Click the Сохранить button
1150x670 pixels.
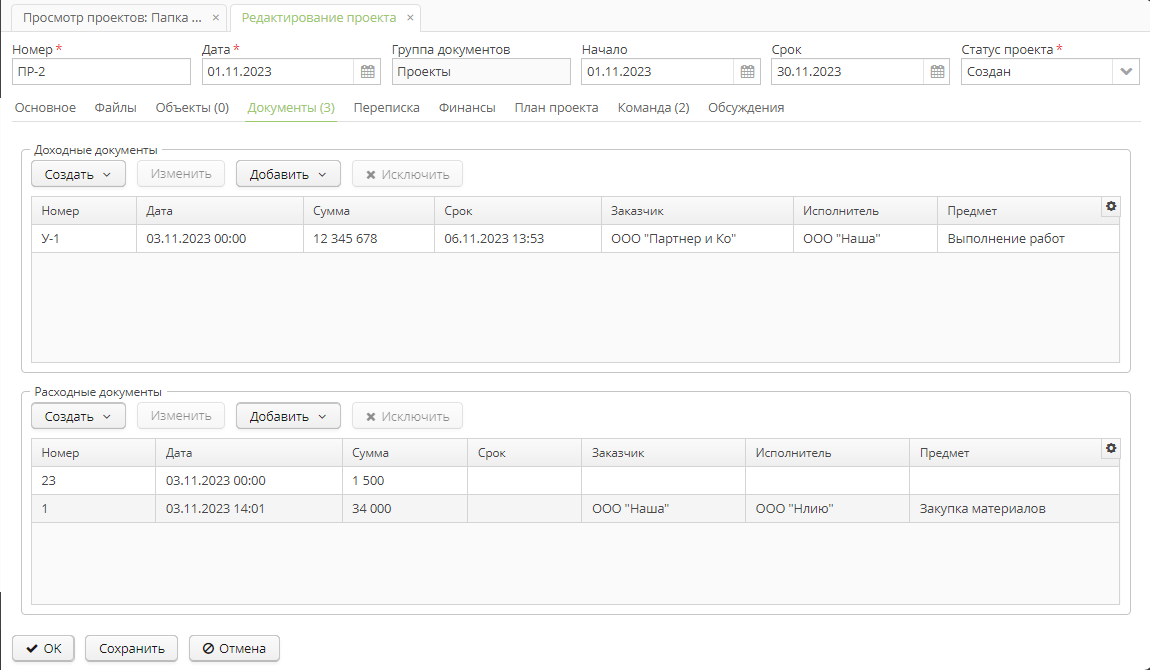click(131, 648)
